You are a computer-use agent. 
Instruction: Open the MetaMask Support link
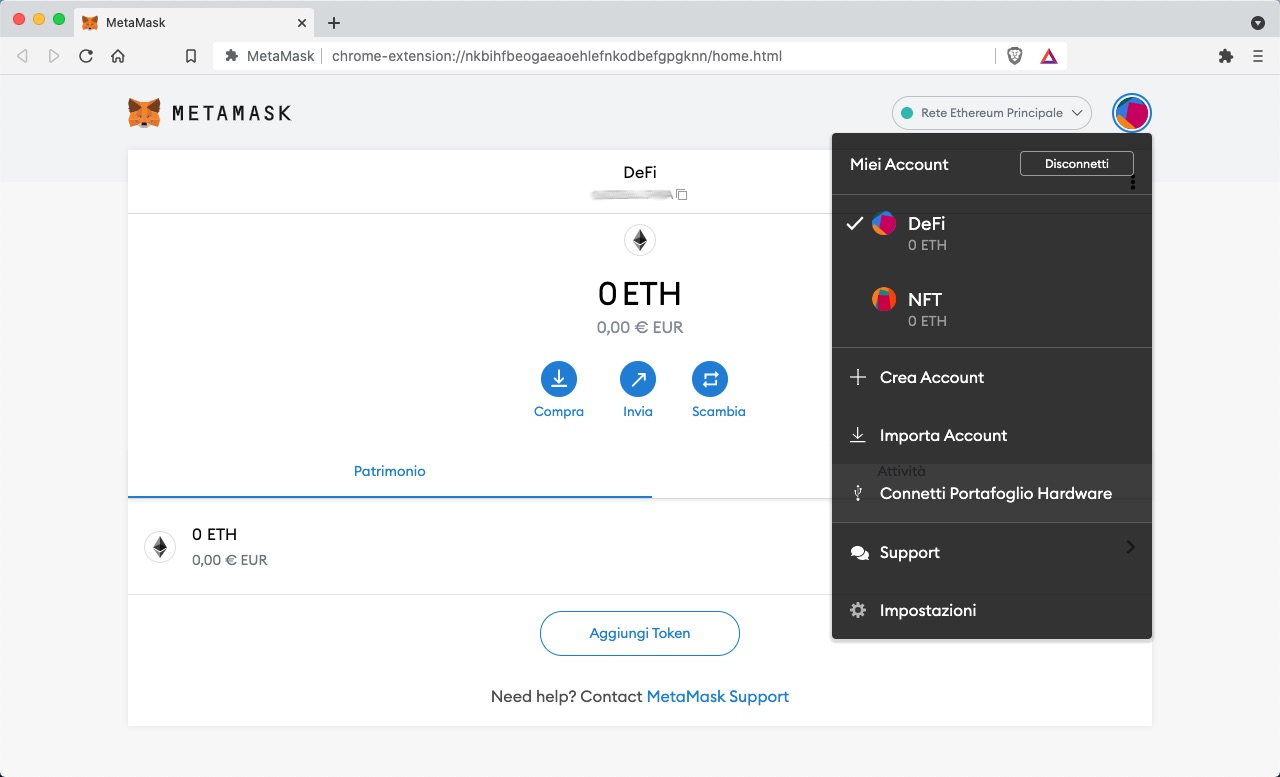718,696
